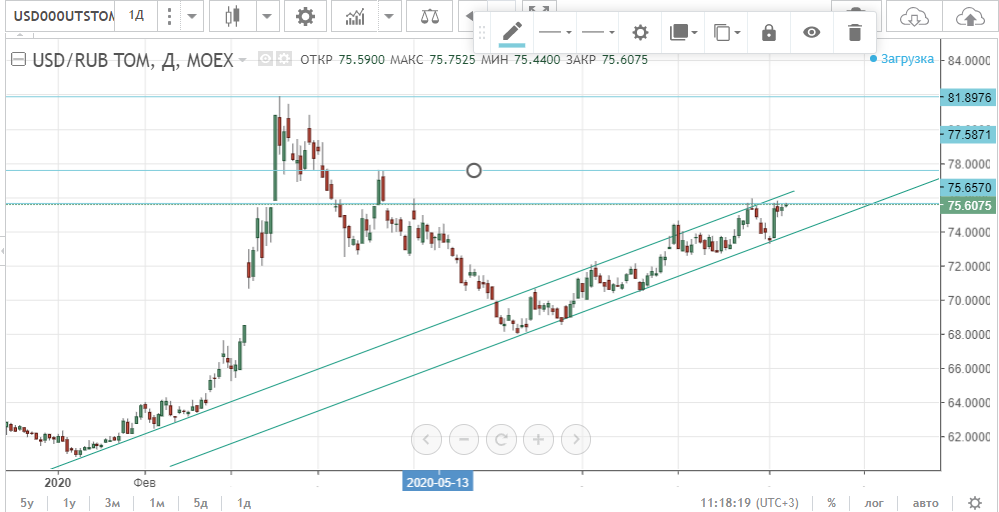Image resolution: width=999 pixels, height=512 pixels.
Task: Open the layers order dropdown
Action: [683, 32]
